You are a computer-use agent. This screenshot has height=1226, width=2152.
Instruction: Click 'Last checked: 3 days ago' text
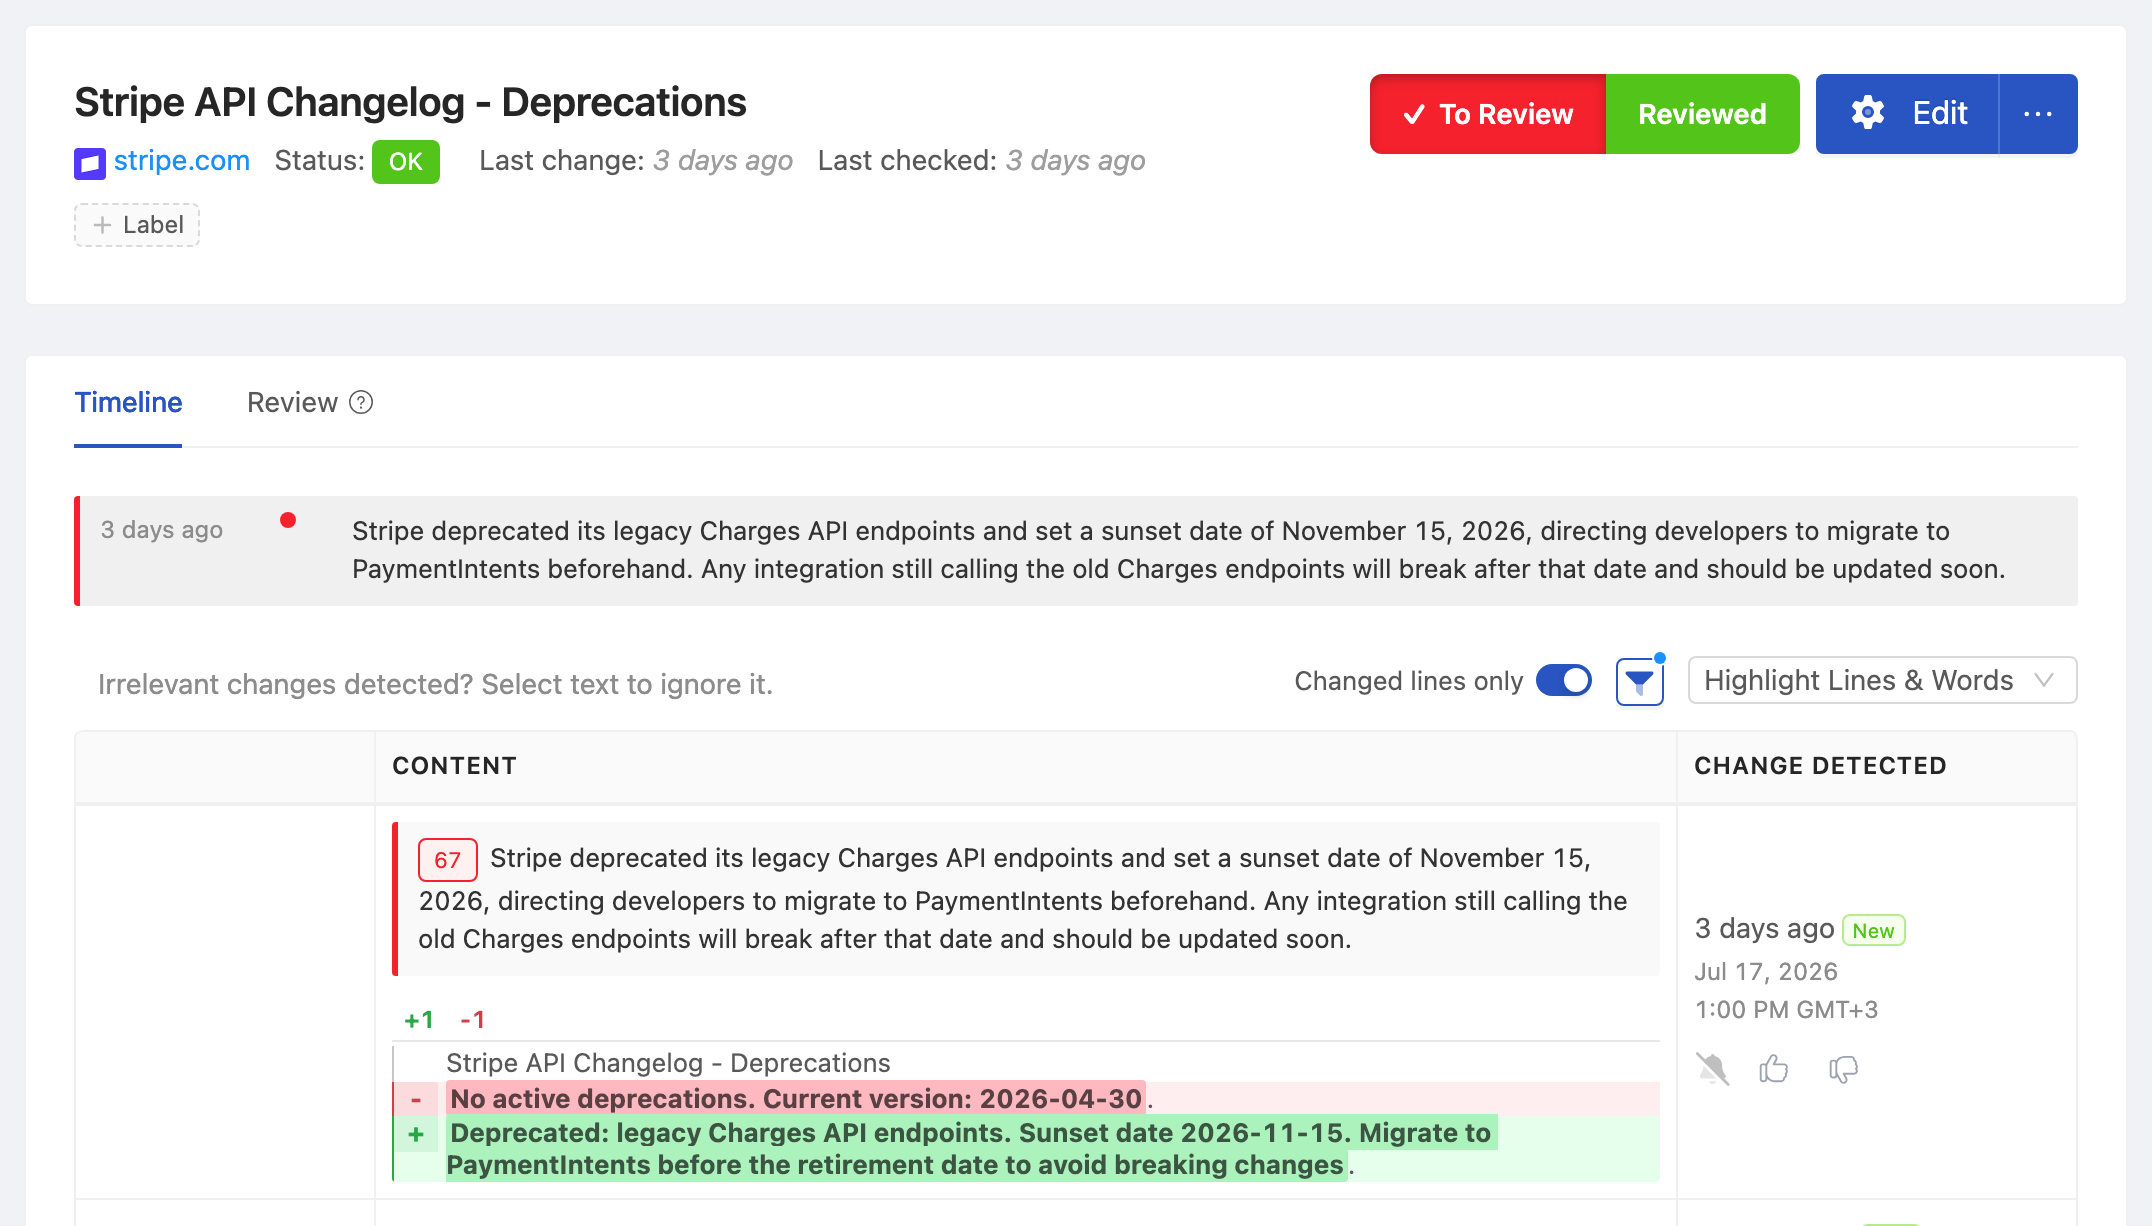point(981,161)
